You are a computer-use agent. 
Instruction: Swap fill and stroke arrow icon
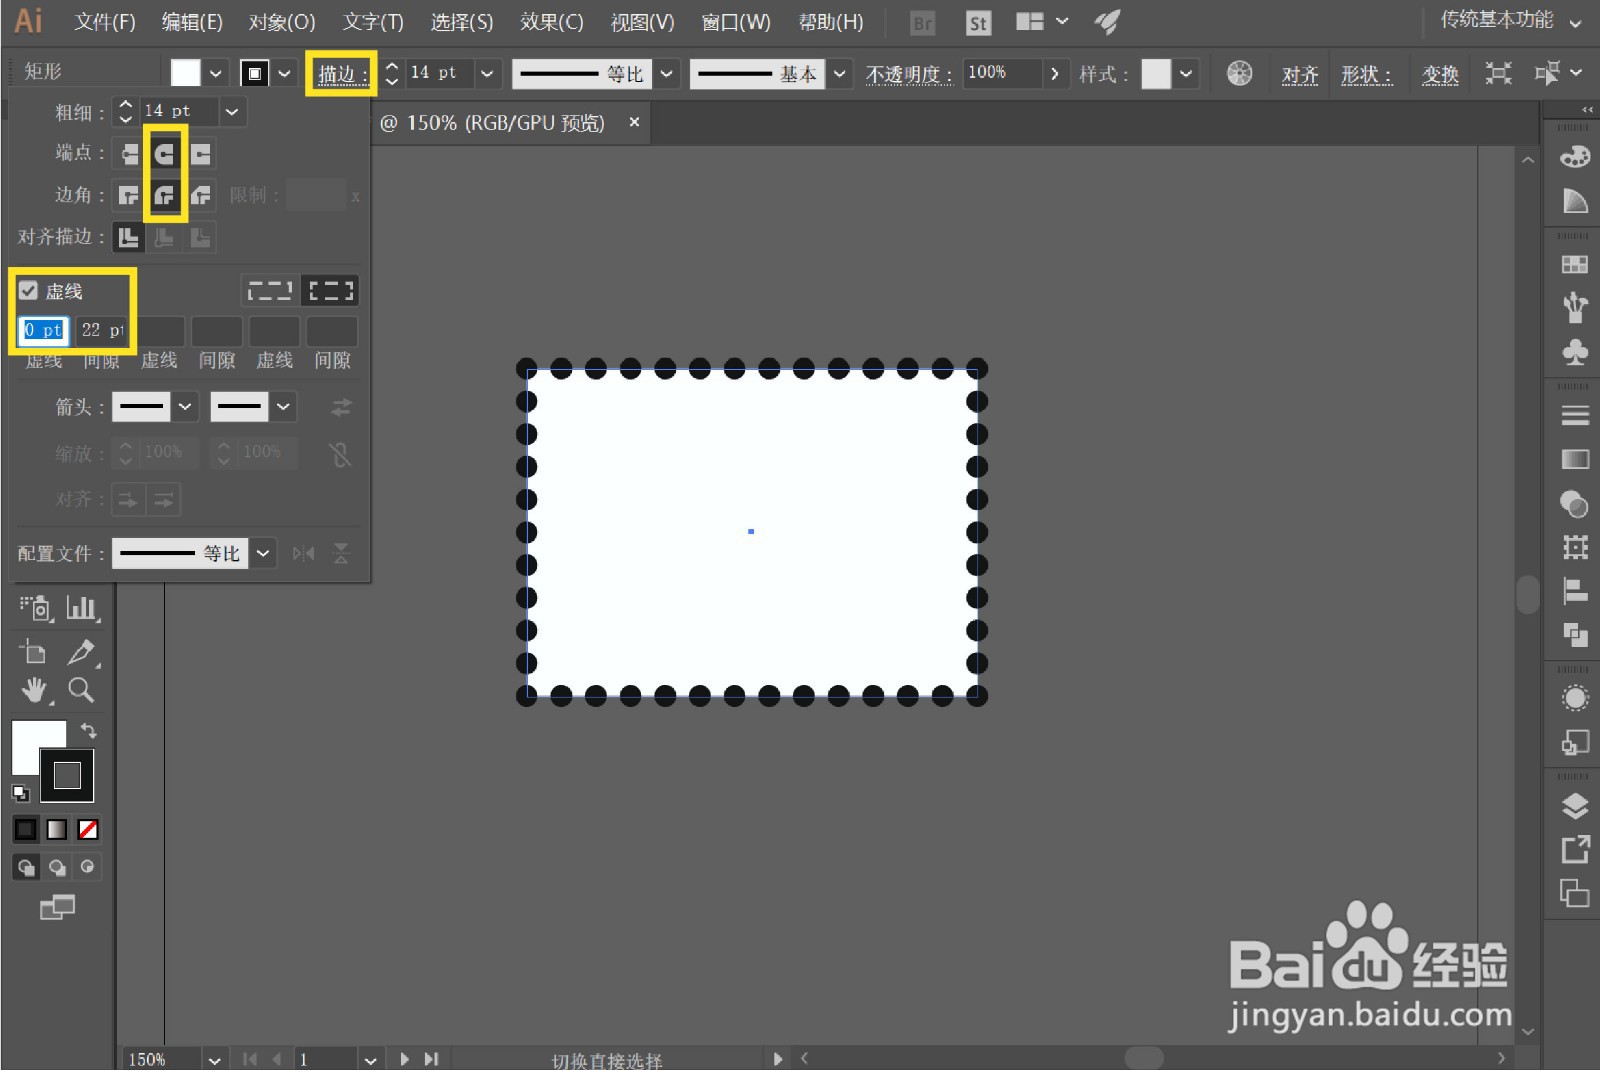89,730
